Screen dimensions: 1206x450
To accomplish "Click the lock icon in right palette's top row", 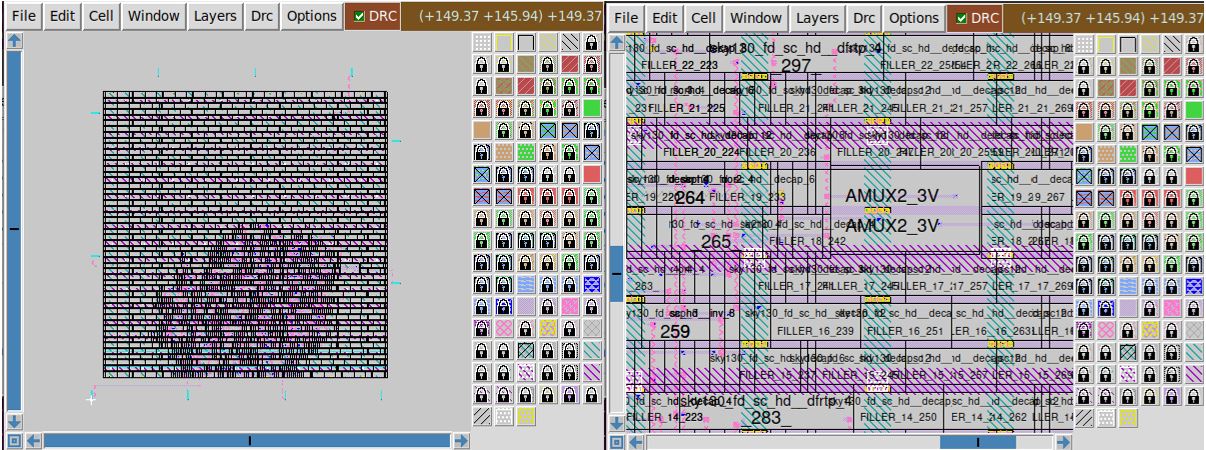I will tap(1193, 43).
